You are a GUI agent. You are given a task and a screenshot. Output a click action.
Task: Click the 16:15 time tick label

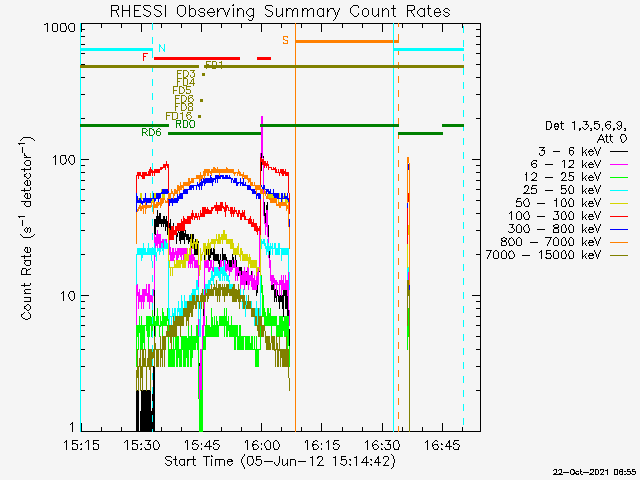pyautogui.click(x=322, y=445)
